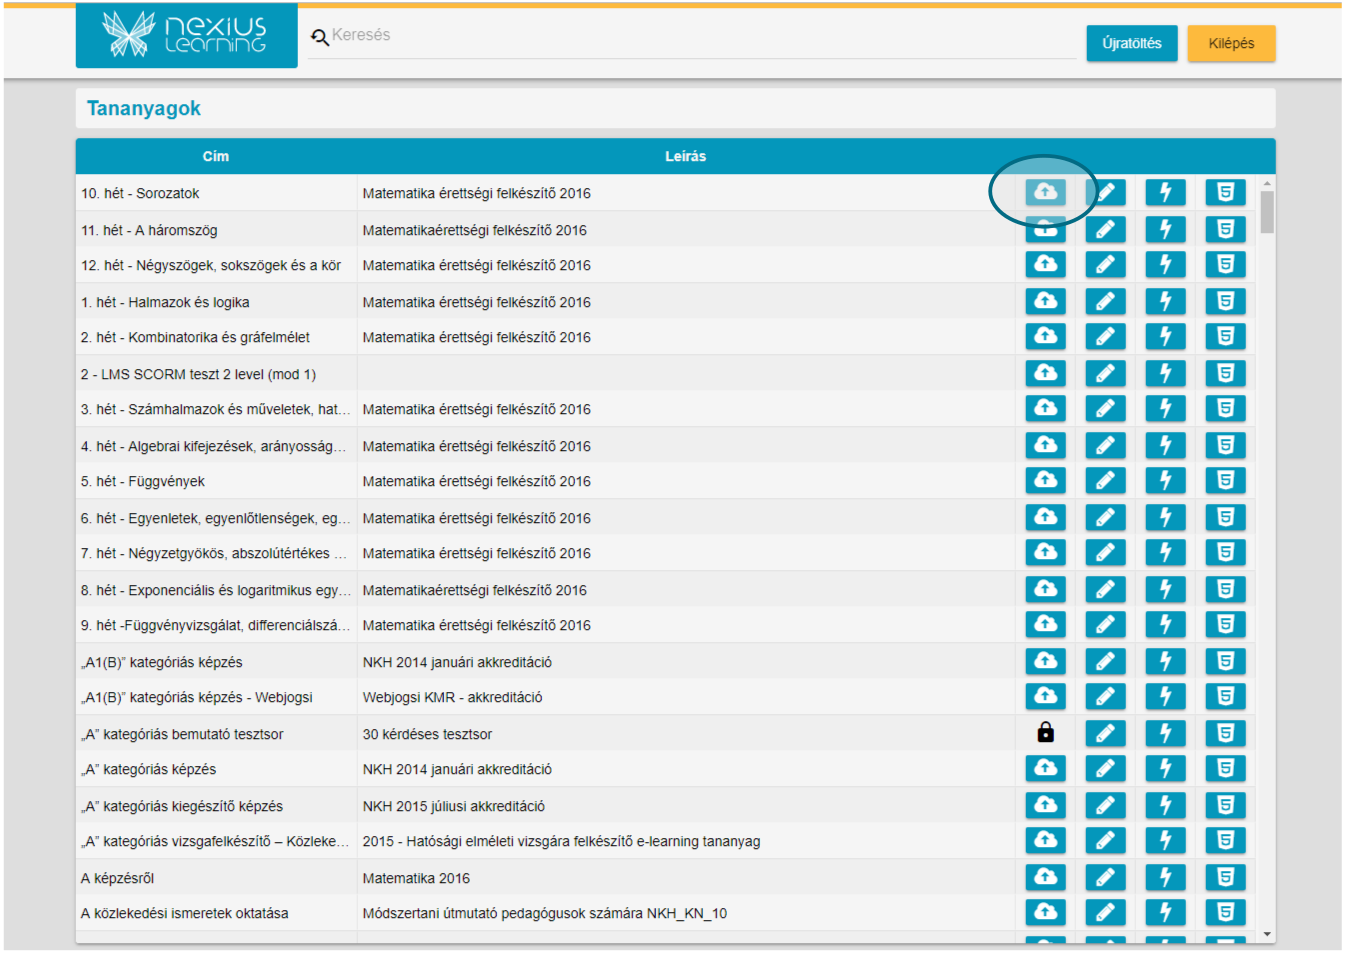Click cloud upload icon for 10. hét - Sorozatok

1045,192
